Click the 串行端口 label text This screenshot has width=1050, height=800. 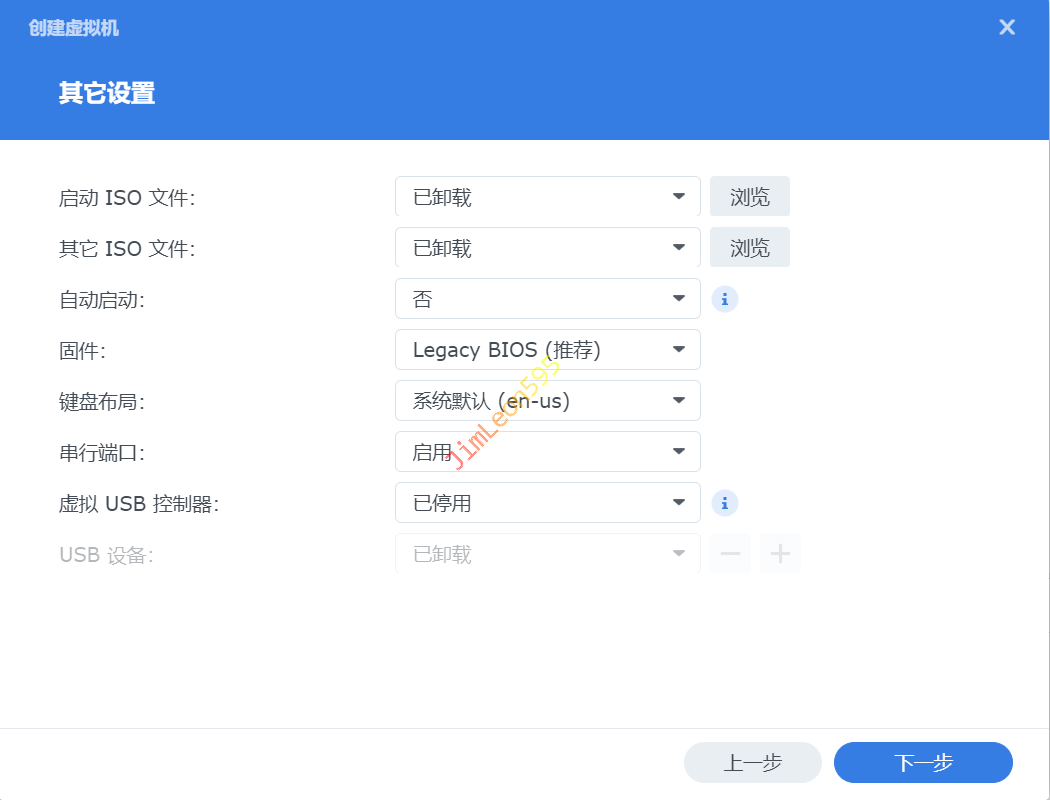click(x=102, y=452)
